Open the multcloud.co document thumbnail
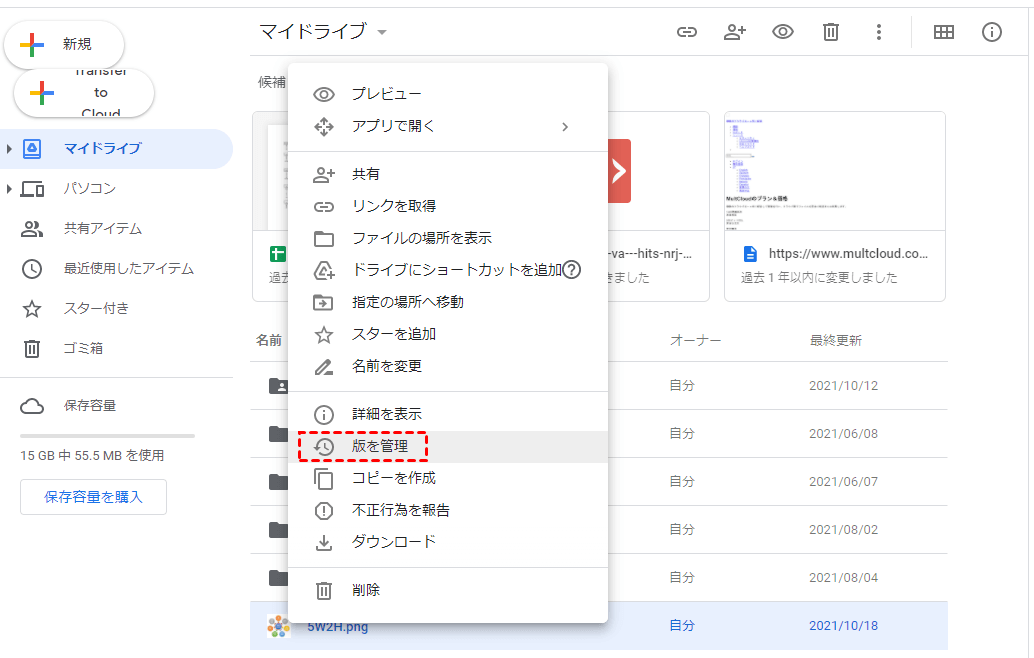Viewport: 1034px width, 658px height. pos(835,171)
